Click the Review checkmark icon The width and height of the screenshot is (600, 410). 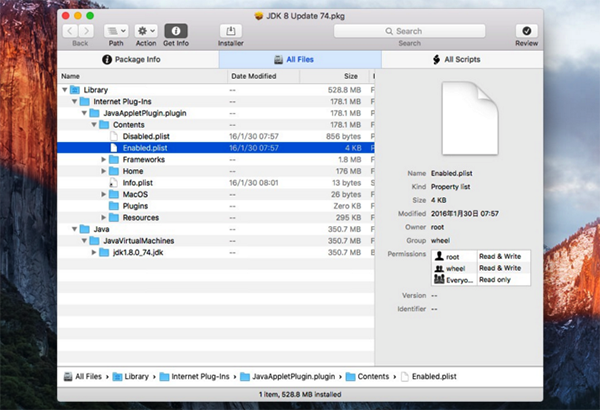tap(526, 32)
